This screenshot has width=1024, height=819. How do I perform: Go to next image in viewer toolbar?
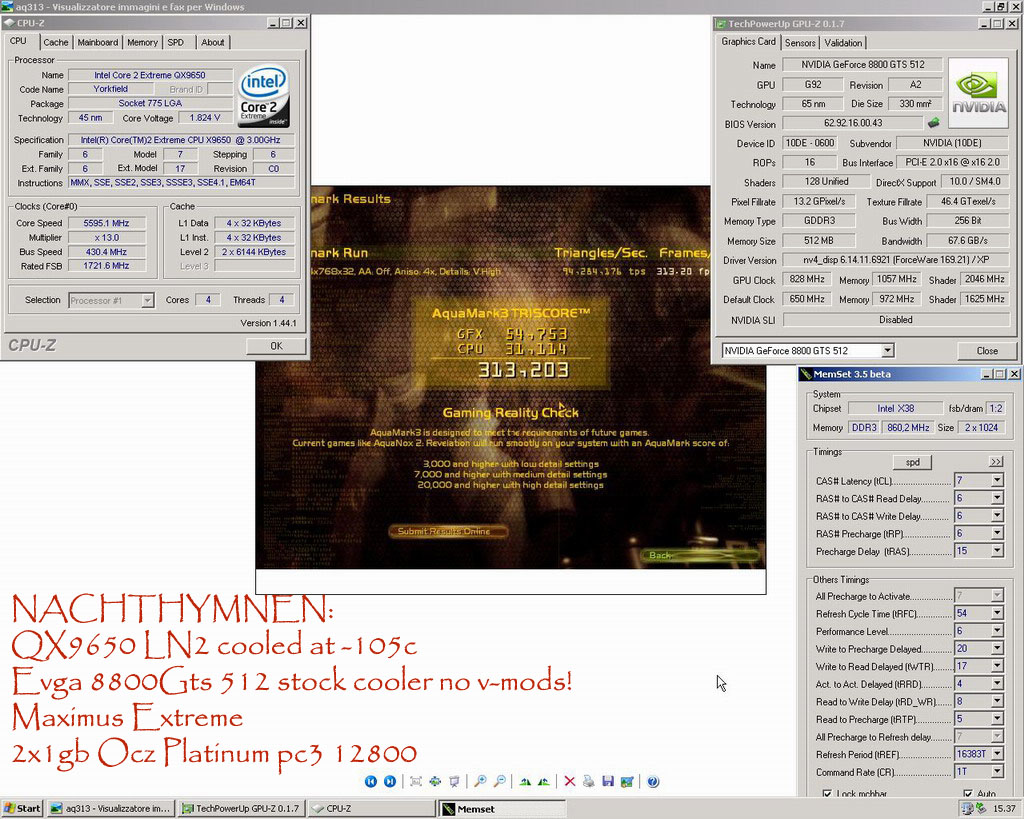390,782
